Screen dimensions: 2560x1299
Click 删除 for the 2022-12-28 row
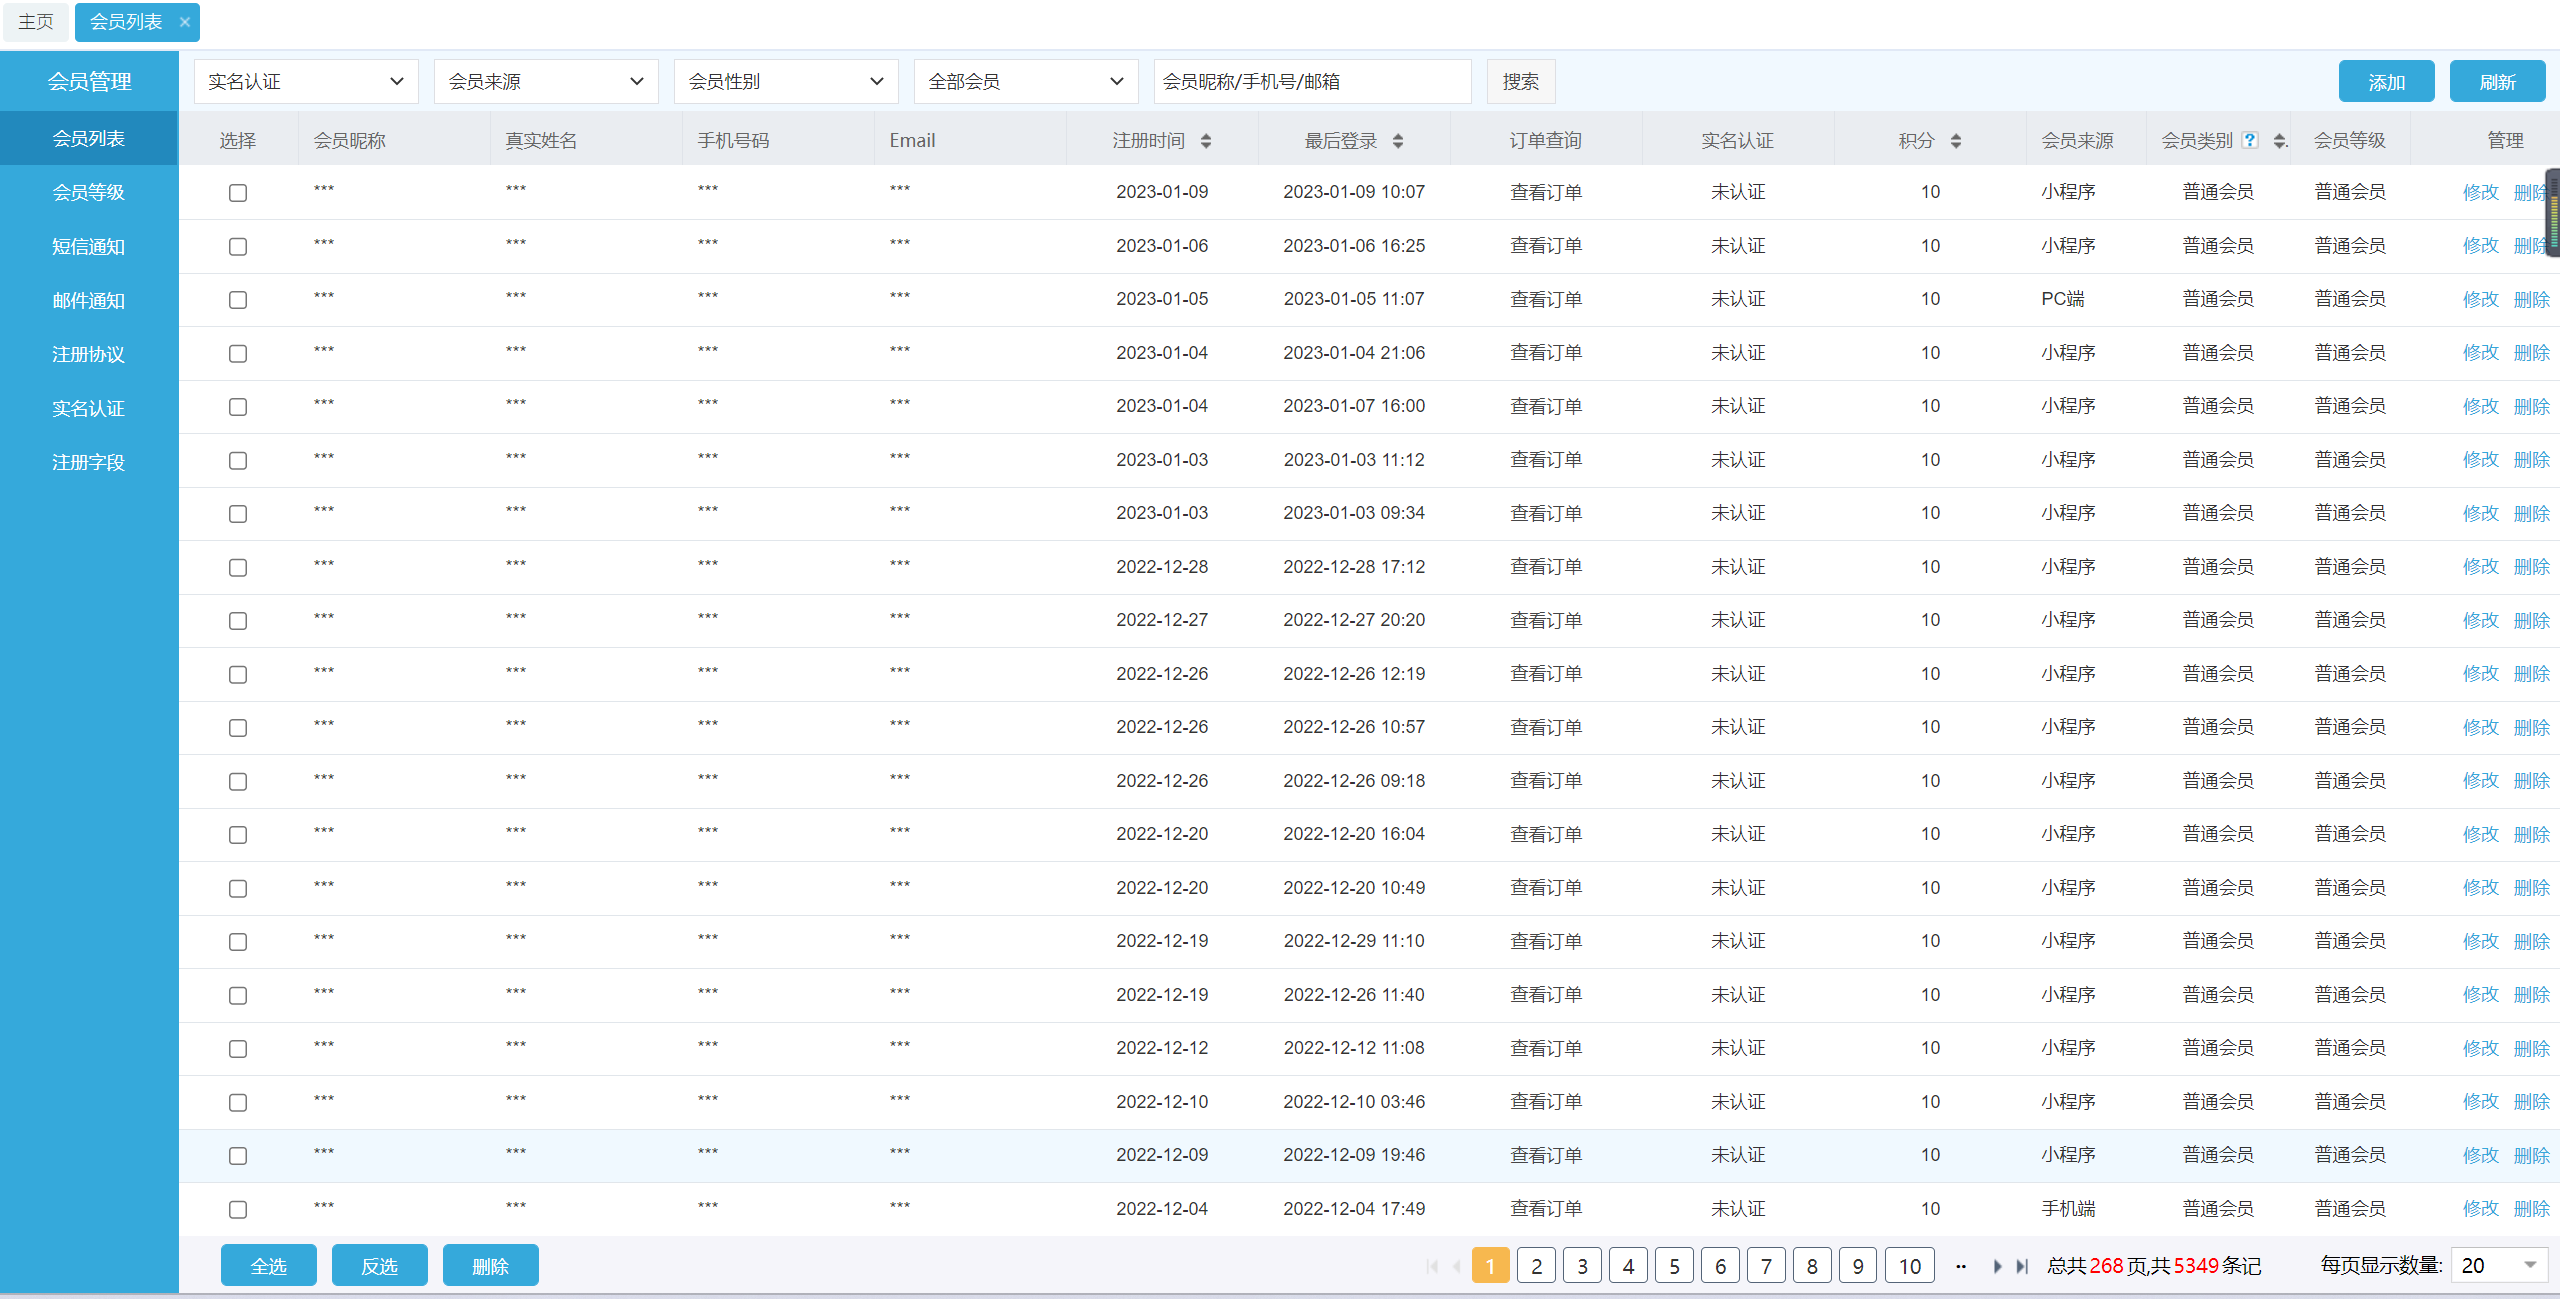pos(2532,567)
